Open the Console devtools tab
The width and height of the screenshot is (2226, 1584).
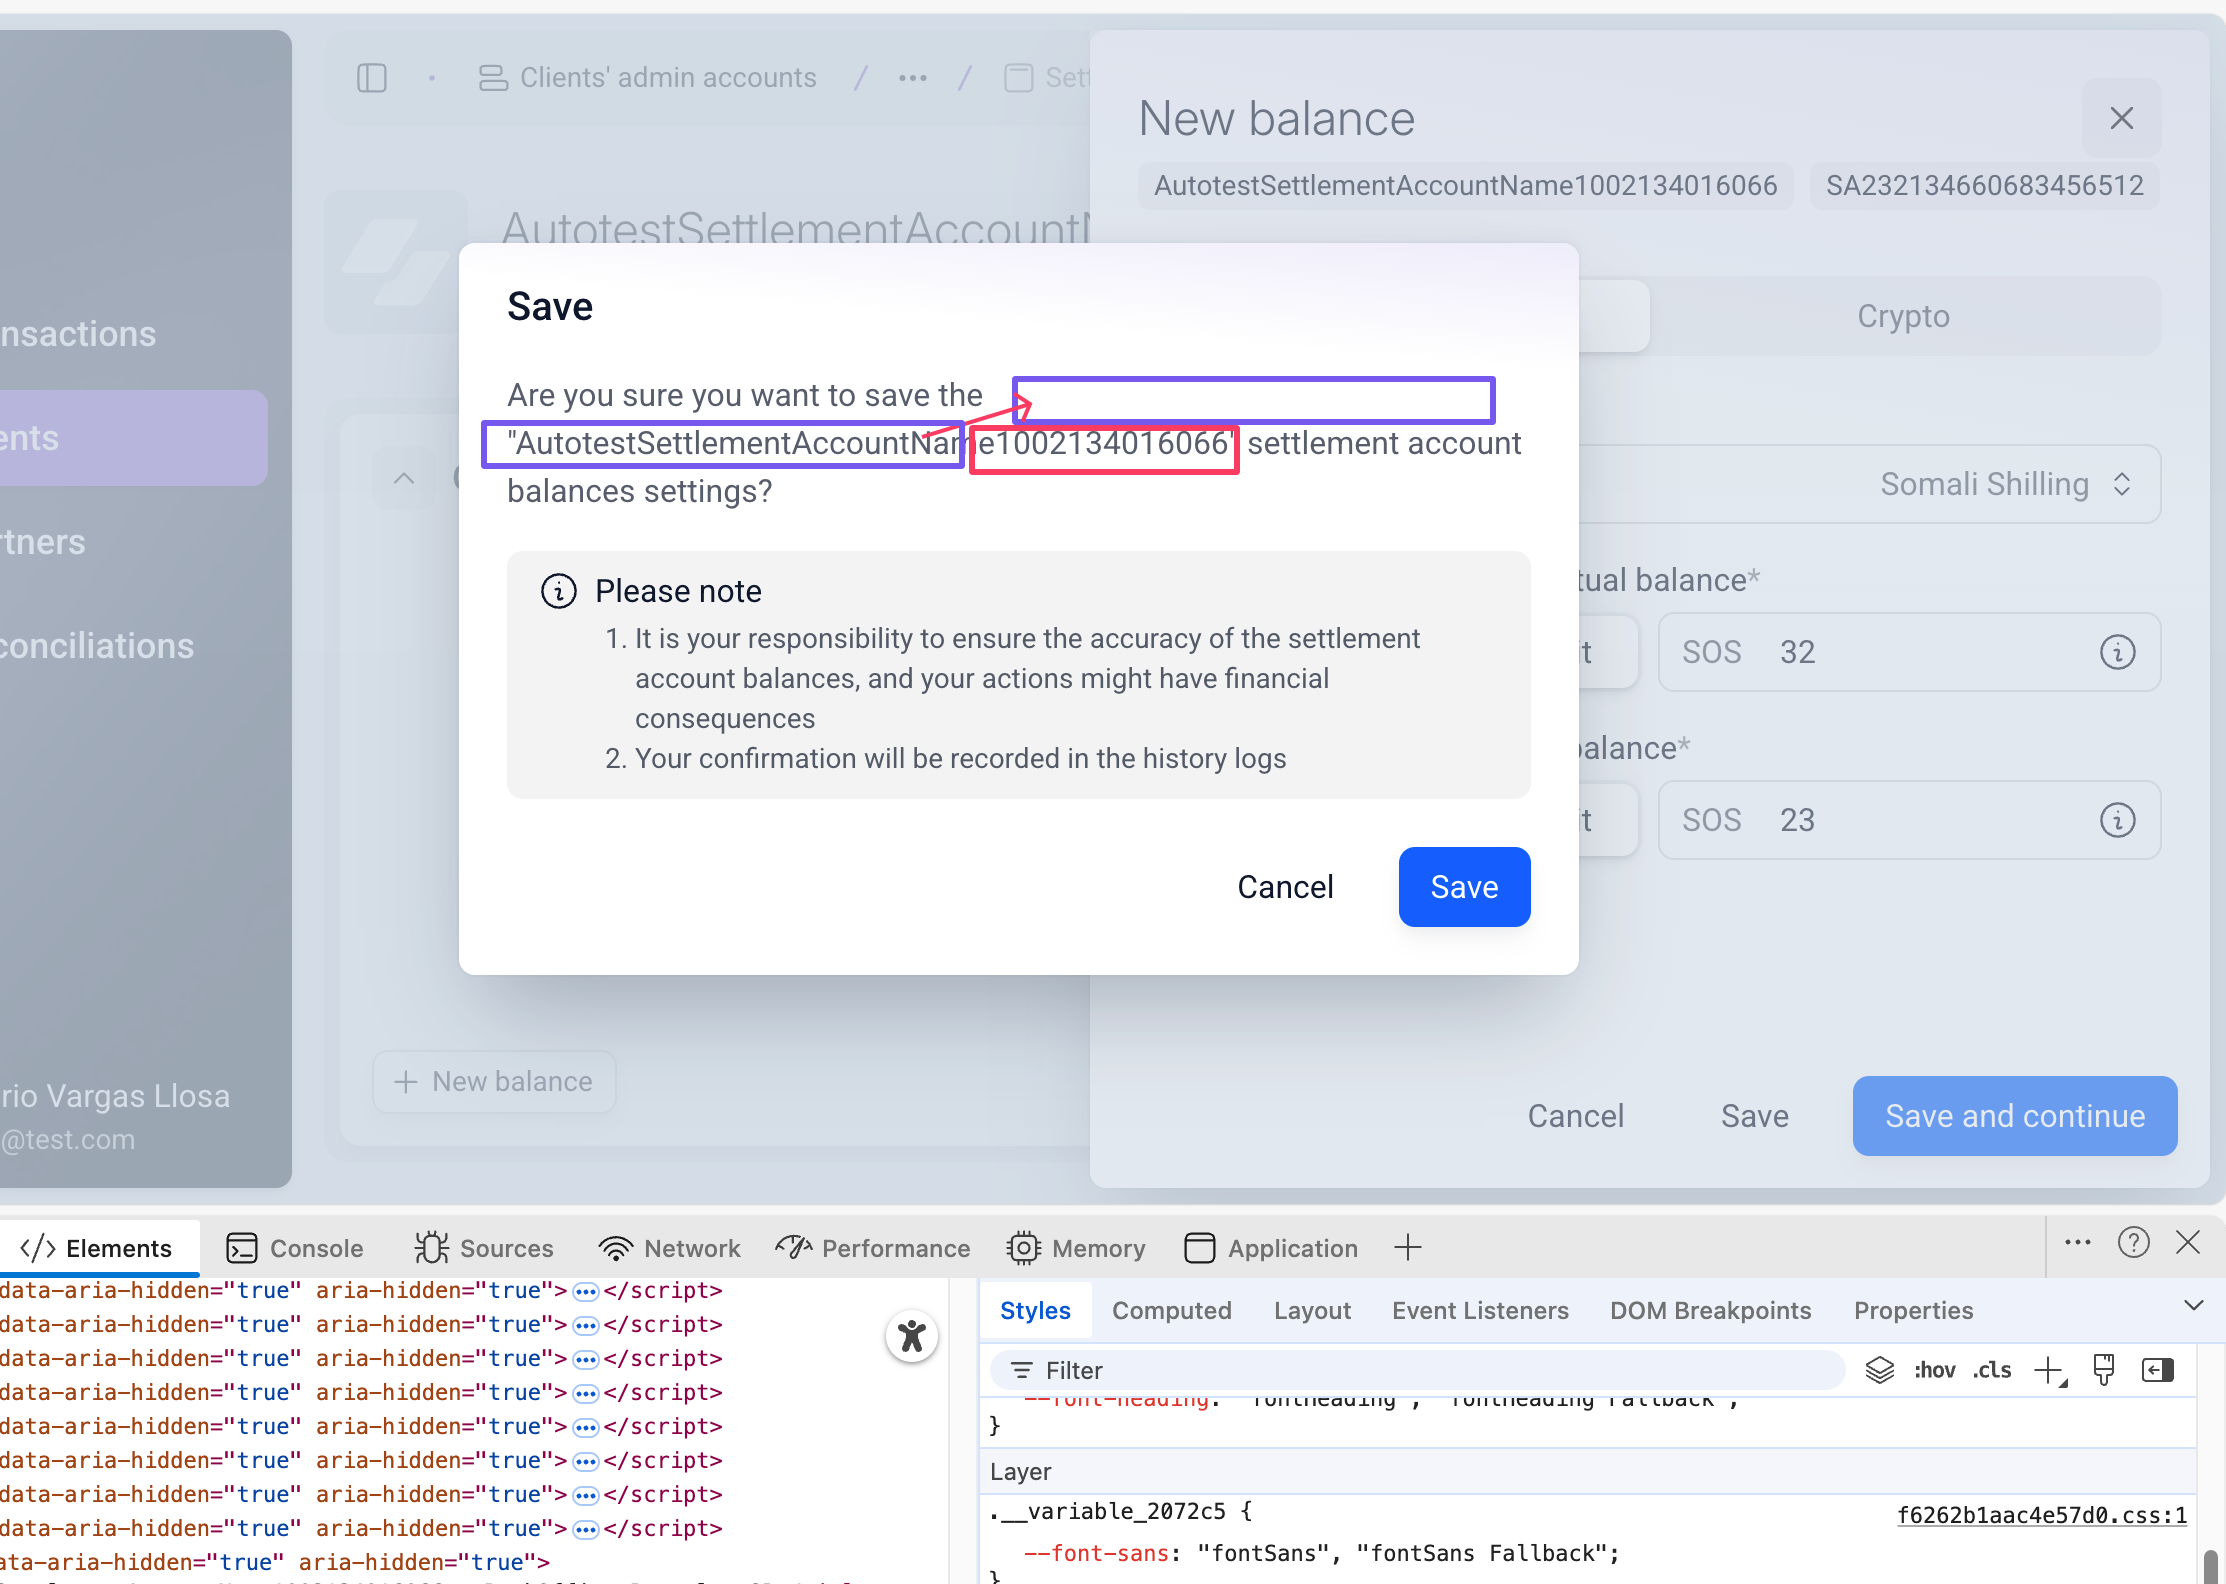click(x=295, y=1248)
